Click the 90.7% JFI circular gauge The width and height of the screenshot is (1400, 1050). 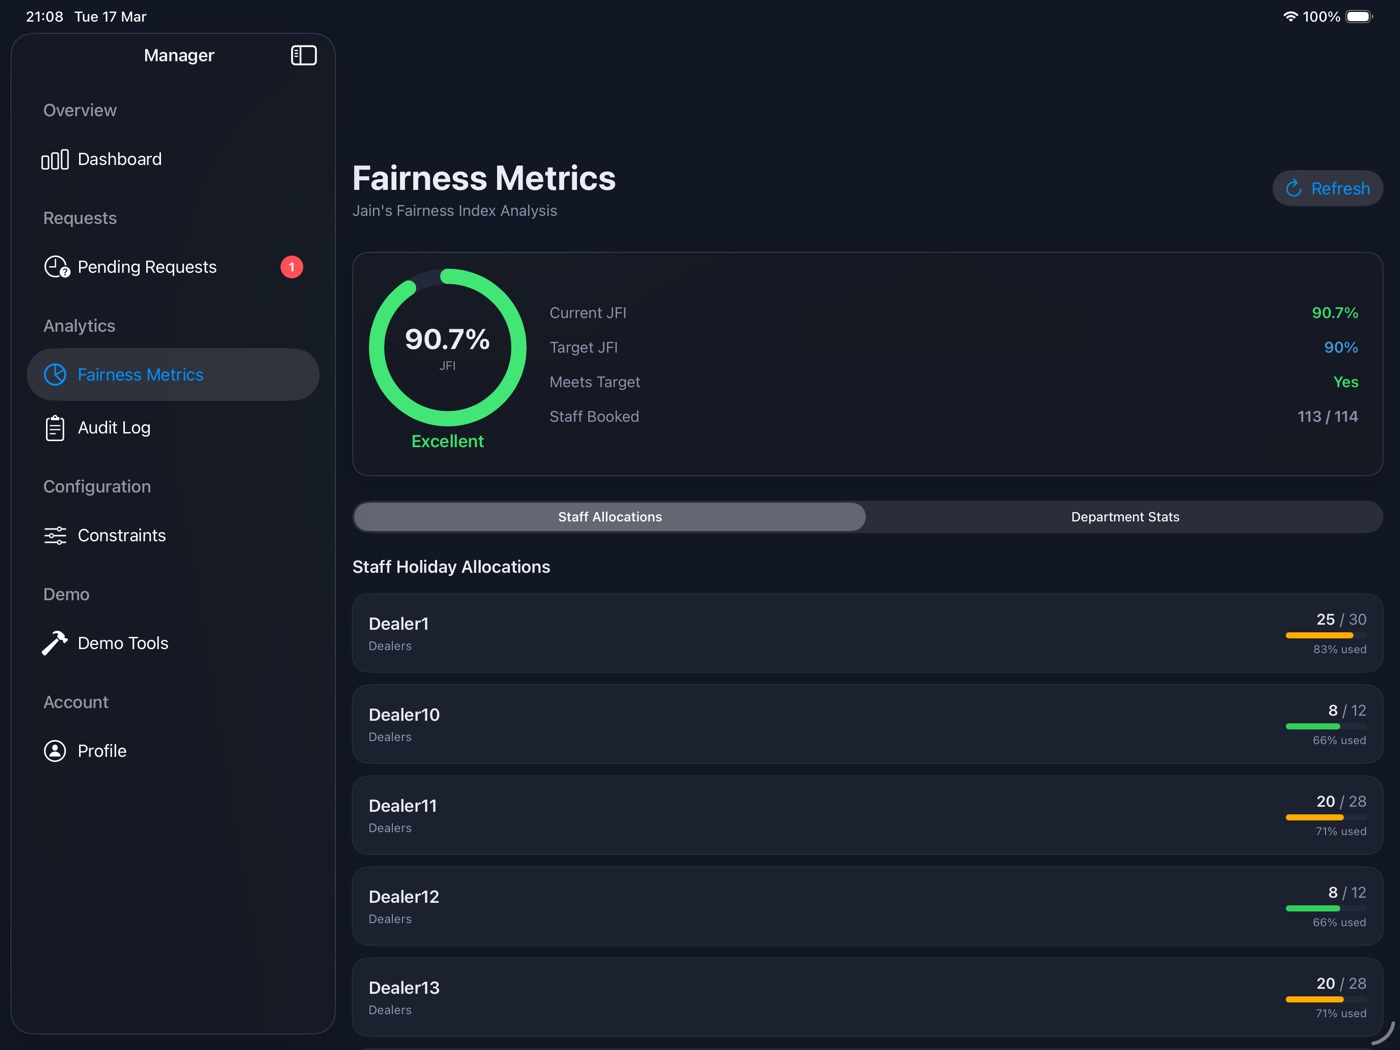pos(448,347)
